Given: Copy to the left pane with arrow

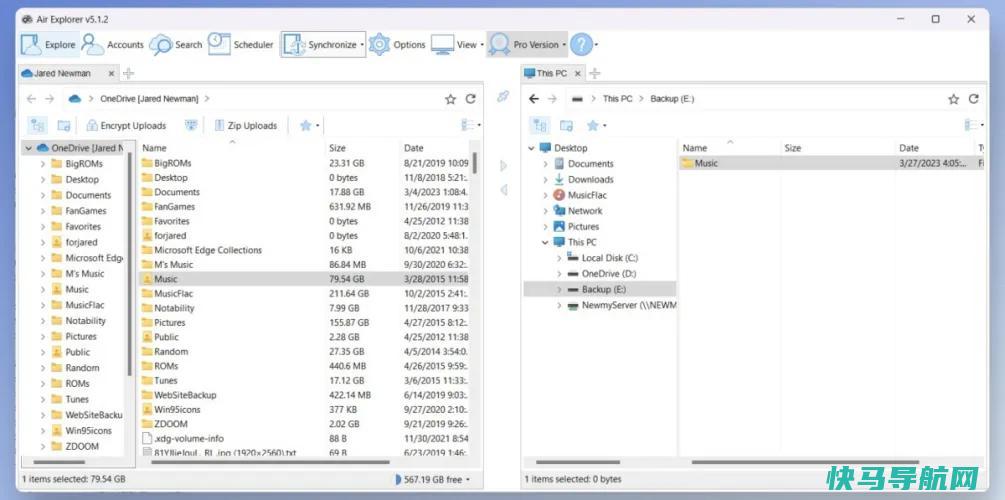Looking at the screenshot, I should pyautogui.click(x=504, y=190).
